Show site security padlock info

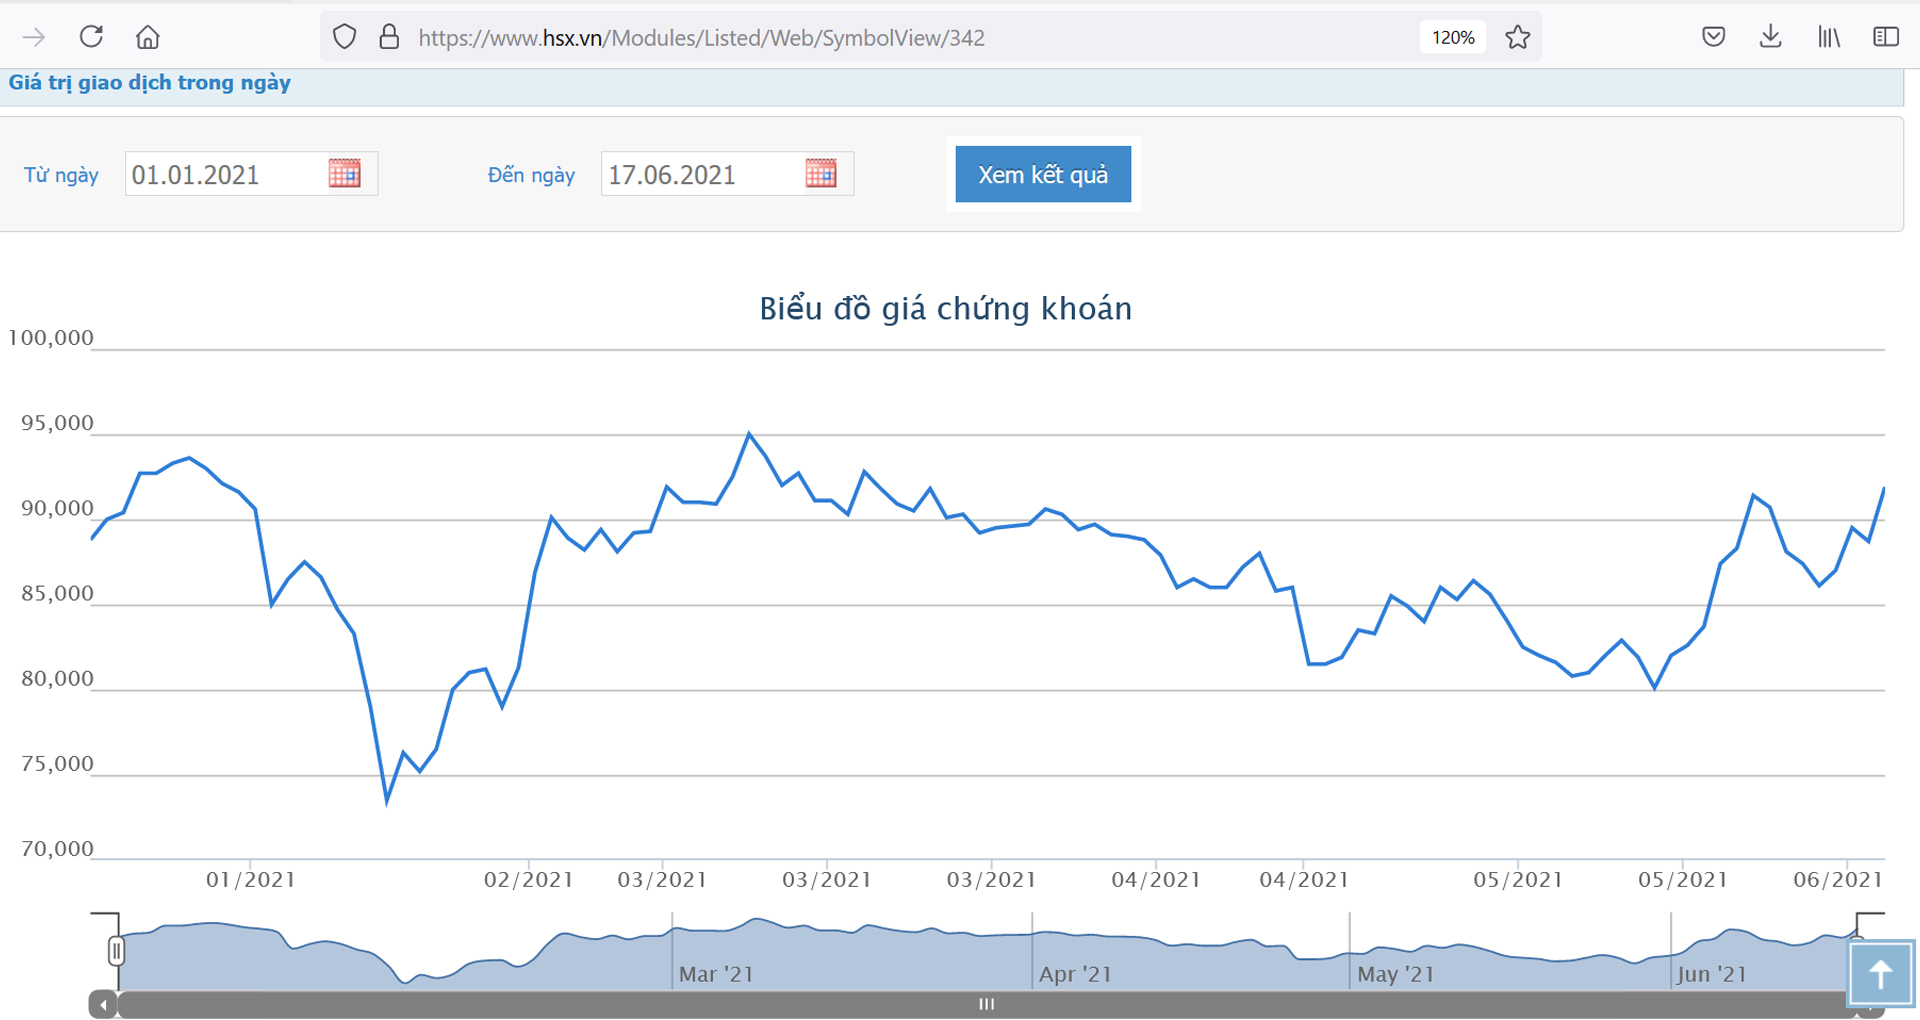tap(389, 38)
